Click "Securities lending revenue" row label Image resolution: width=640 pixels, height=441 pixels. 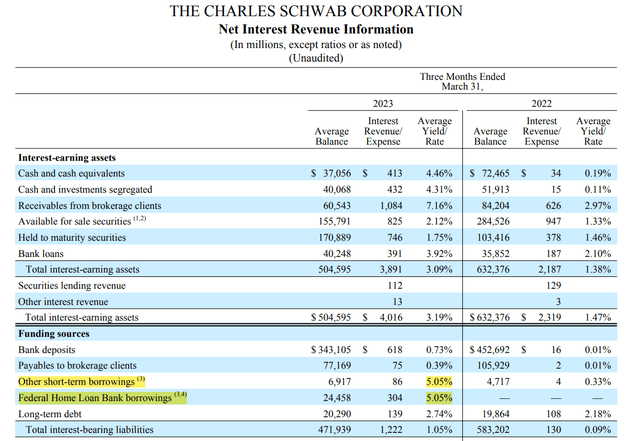72,286
